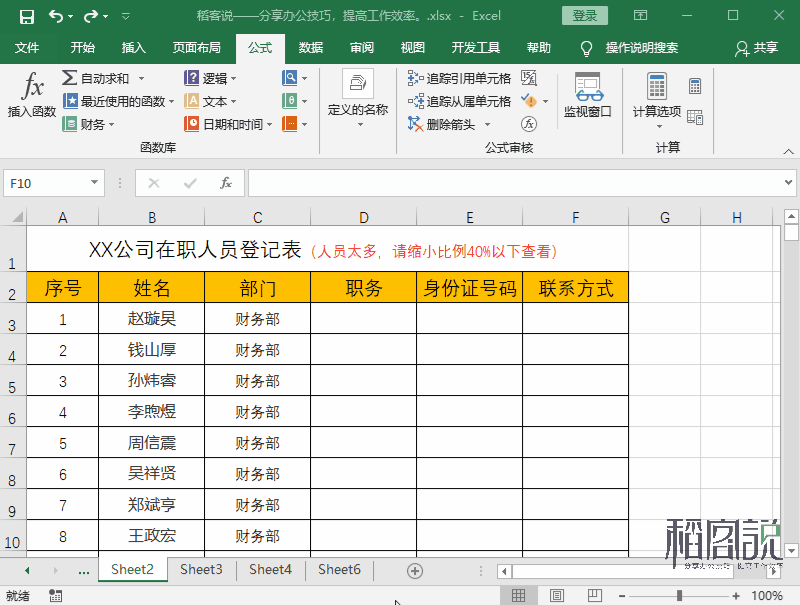Viewport: 800px width, 605px height.
Task: Click Tell Me lightbulb search (操作说明搜索)
Action: coord(630,48)
